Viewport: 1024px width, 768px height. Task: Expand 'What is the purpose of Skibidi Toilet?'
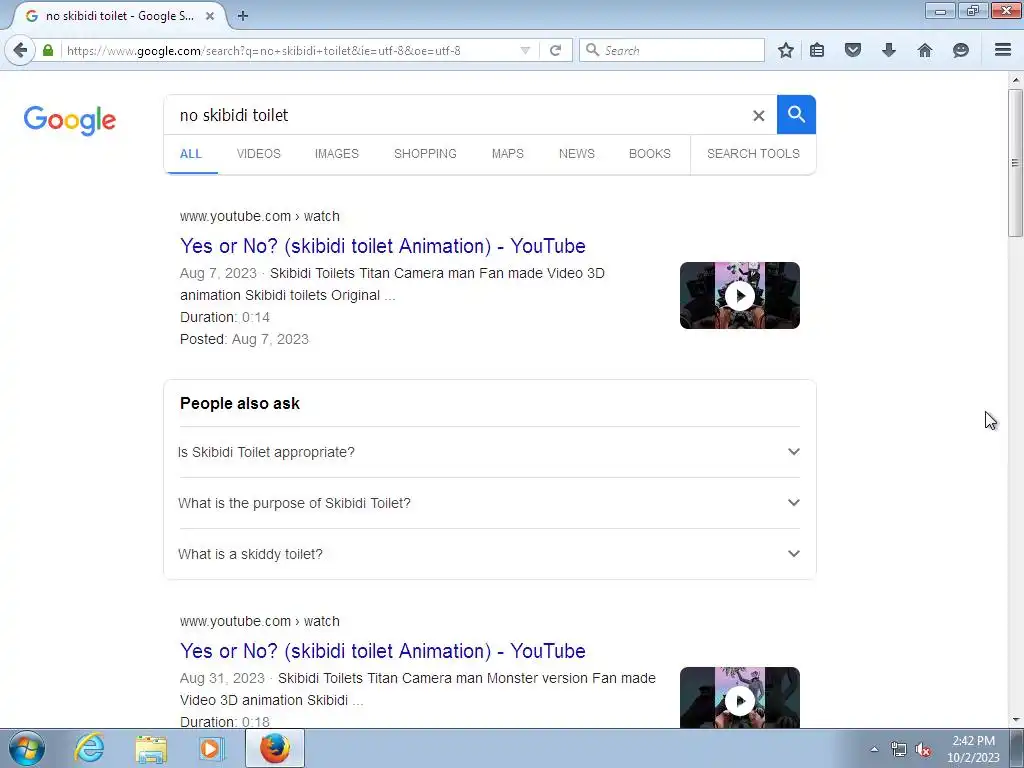[489, 503]
